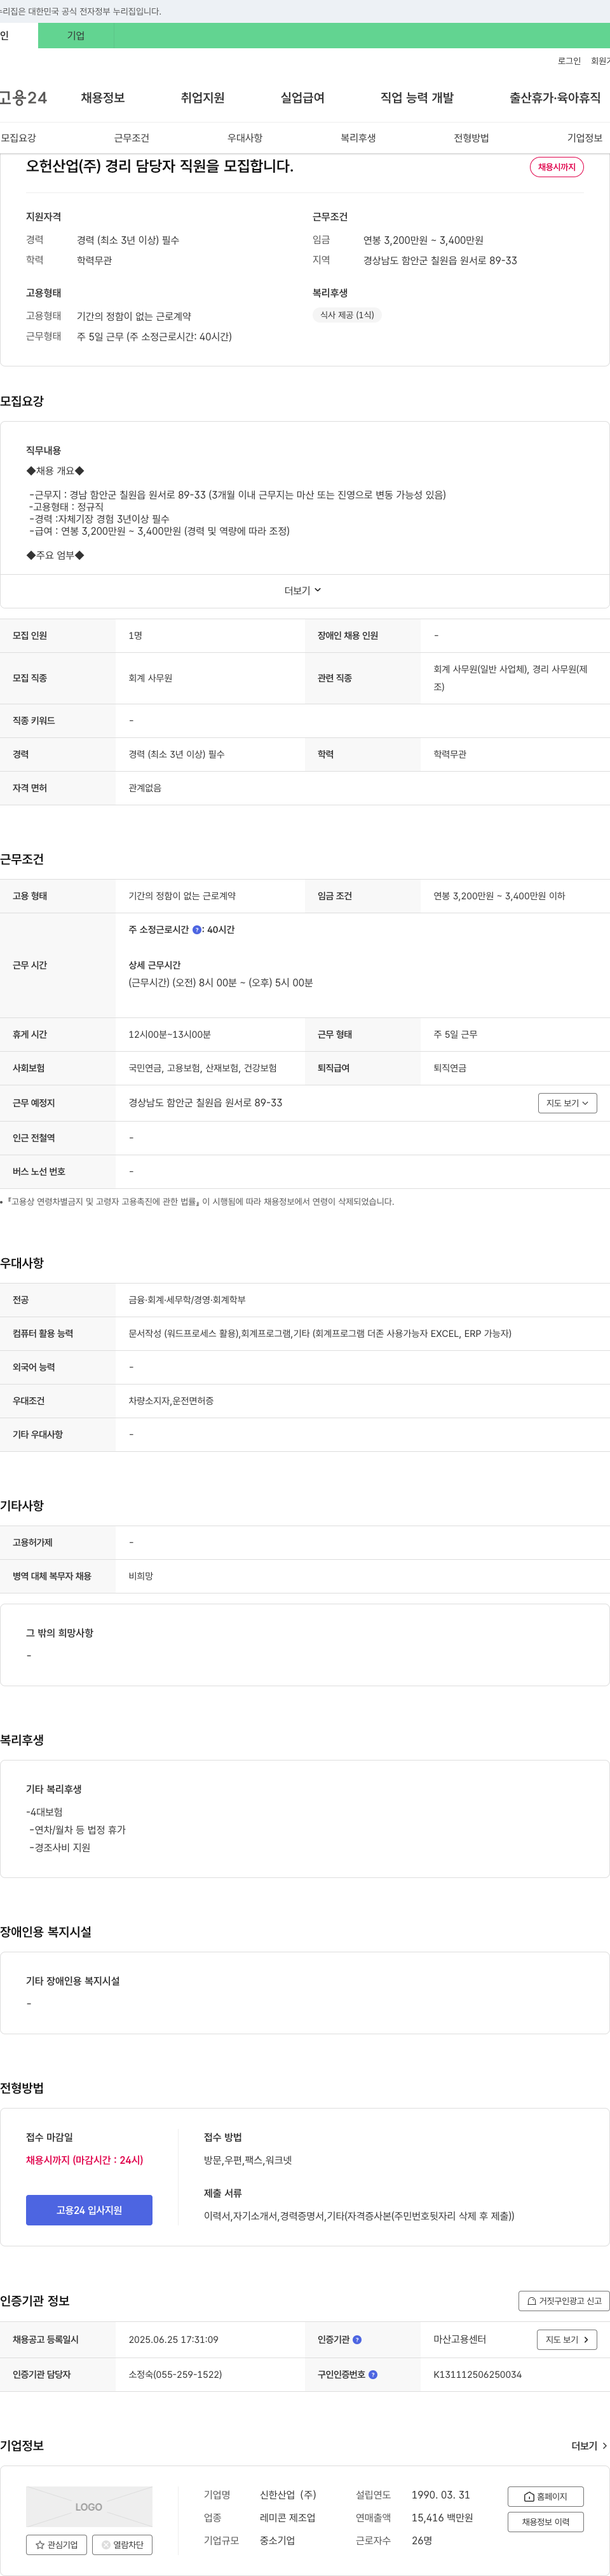Click the 로그인 link
610x2576 pixels.
(569, 61)
